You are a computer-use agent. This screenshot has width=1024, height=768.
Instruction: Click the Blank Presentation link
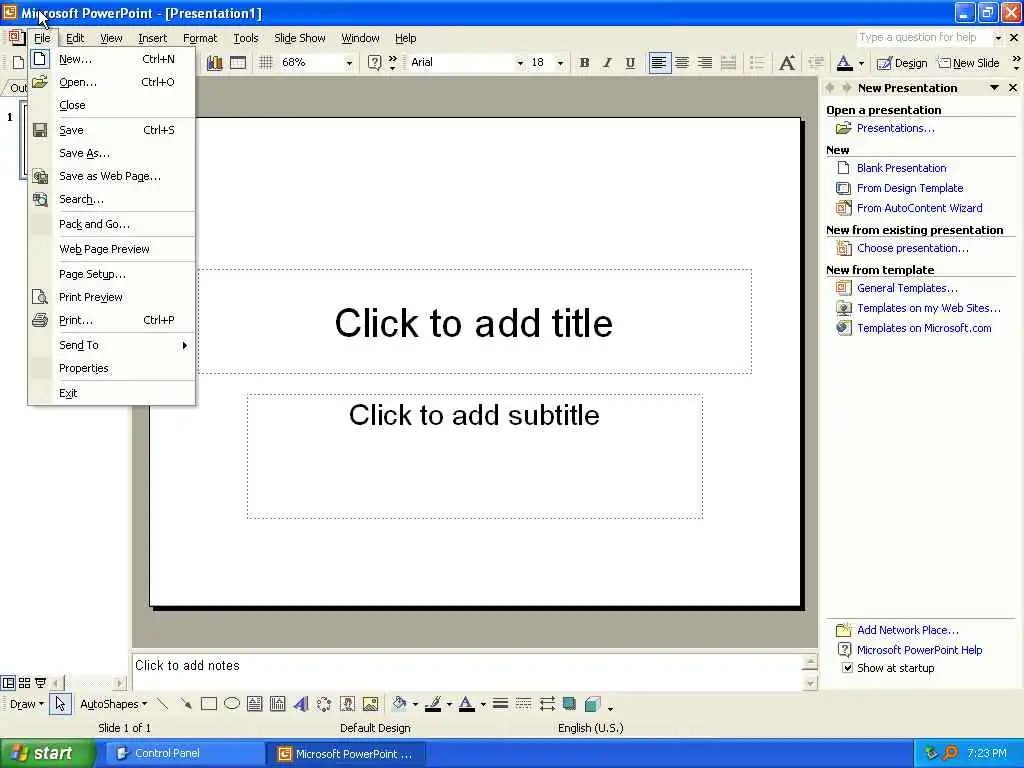tap(901, 168)
